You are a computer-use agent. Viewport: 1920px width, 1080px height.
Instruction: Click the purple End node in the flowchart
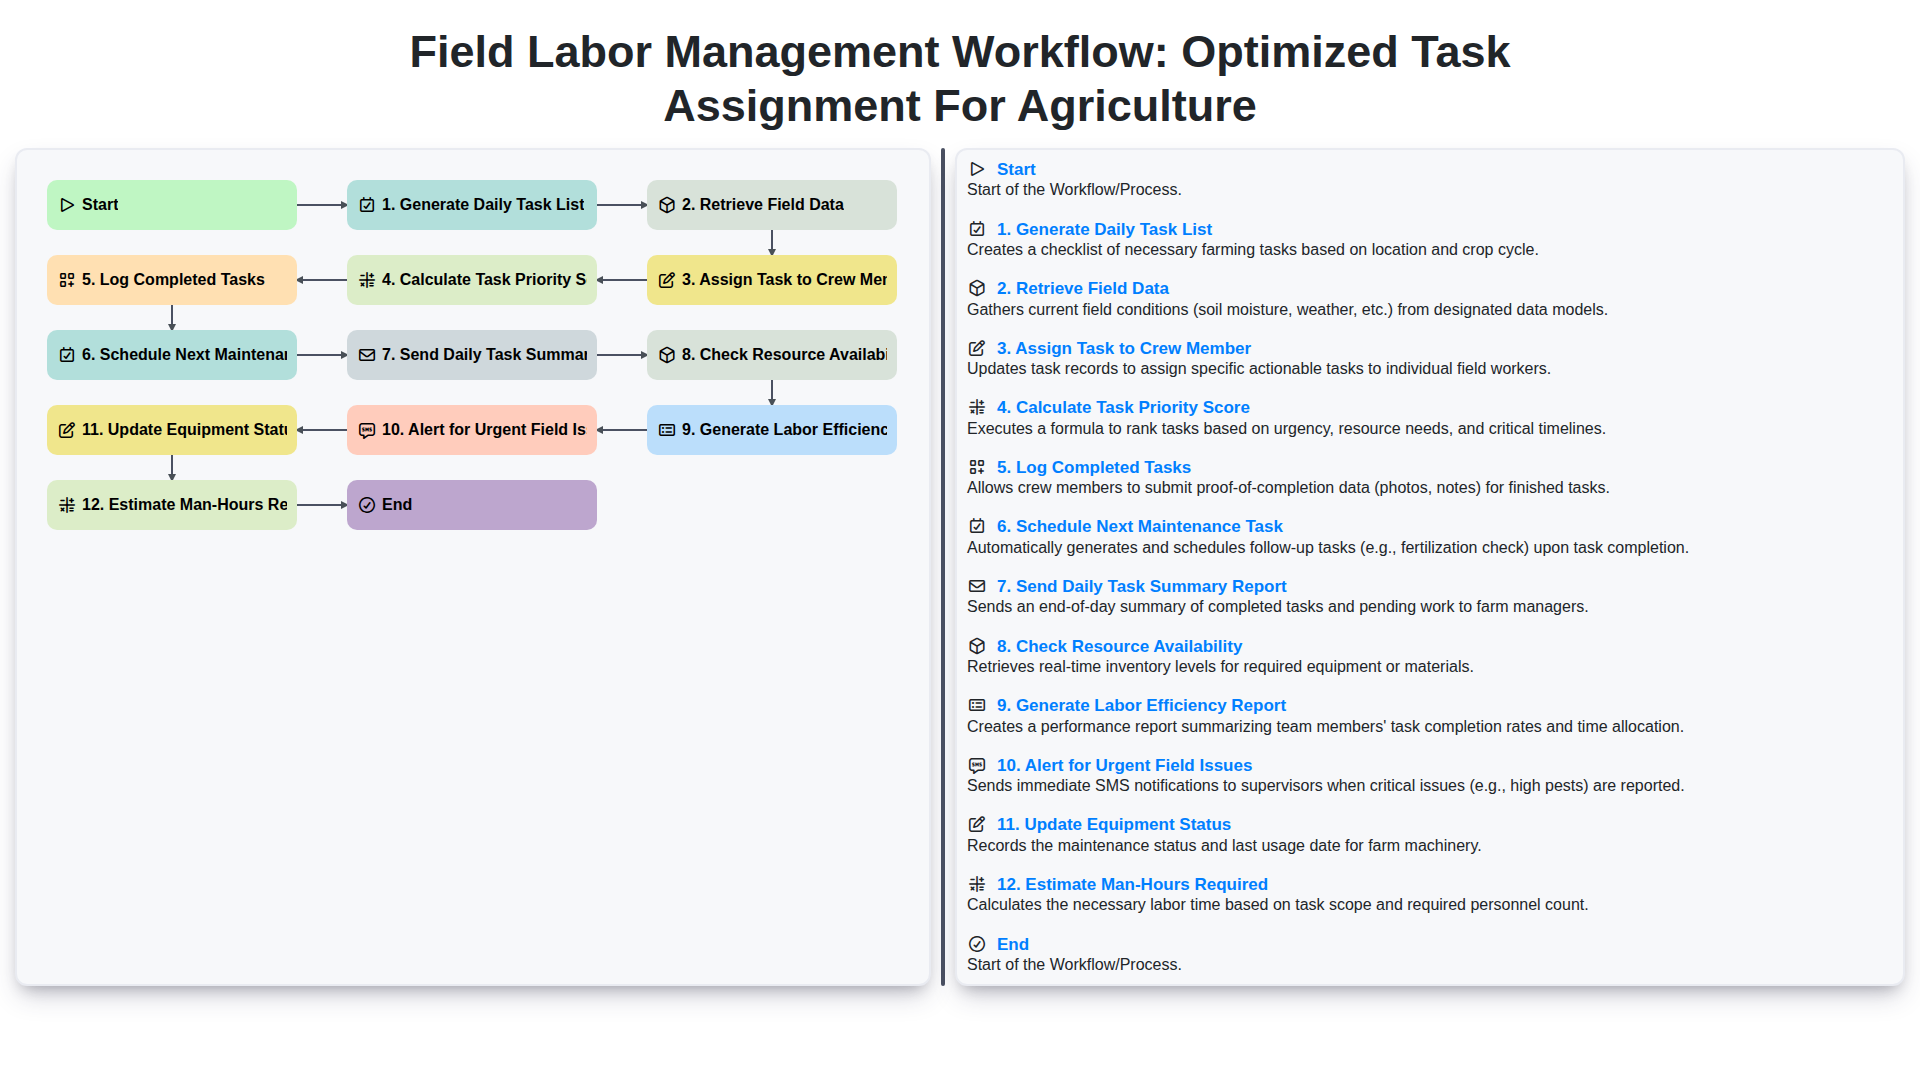point(471,504)
